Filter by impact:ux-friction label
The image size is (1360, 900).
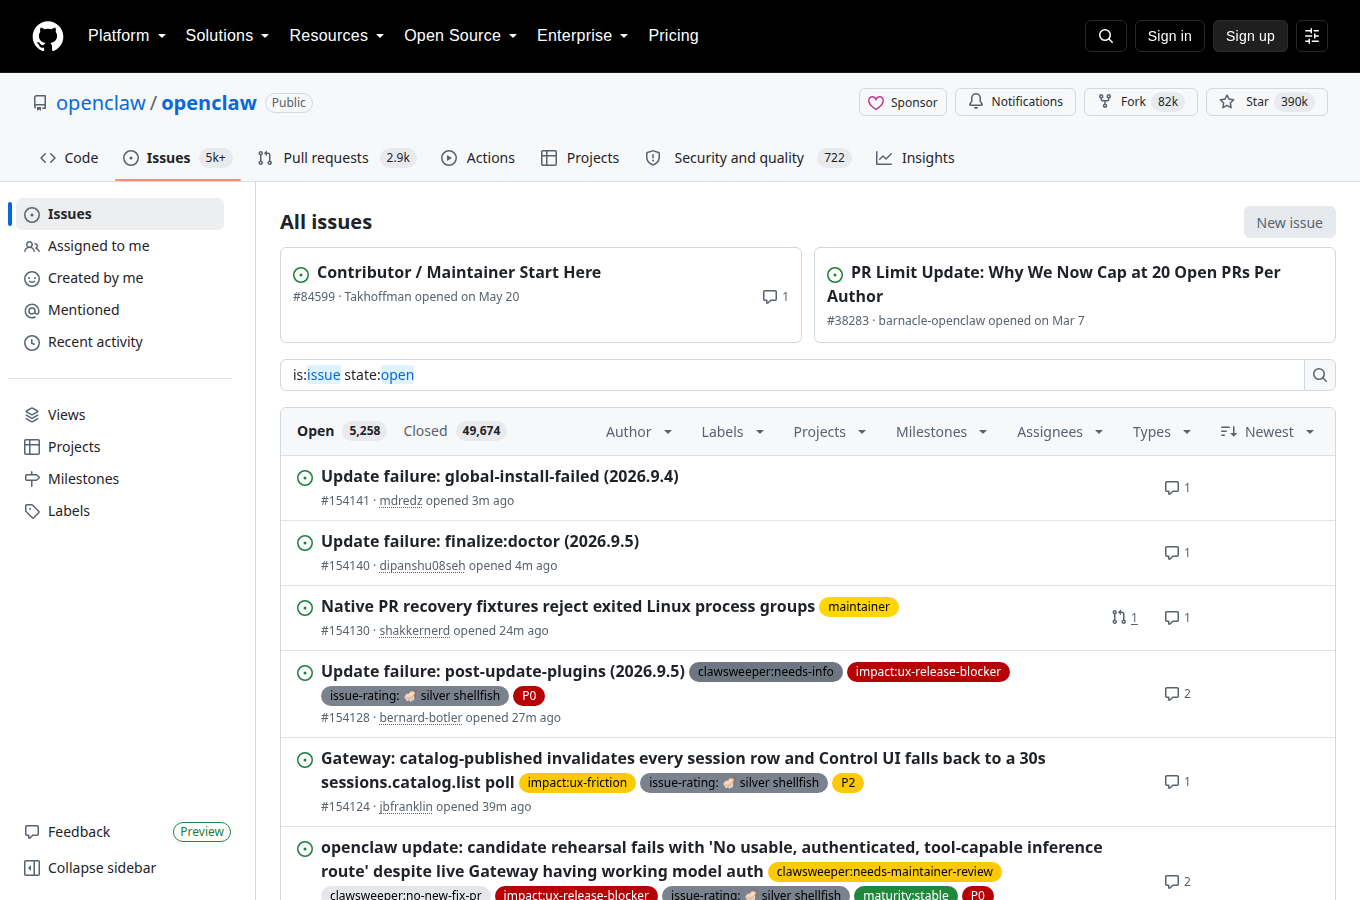tap(577, 783)
